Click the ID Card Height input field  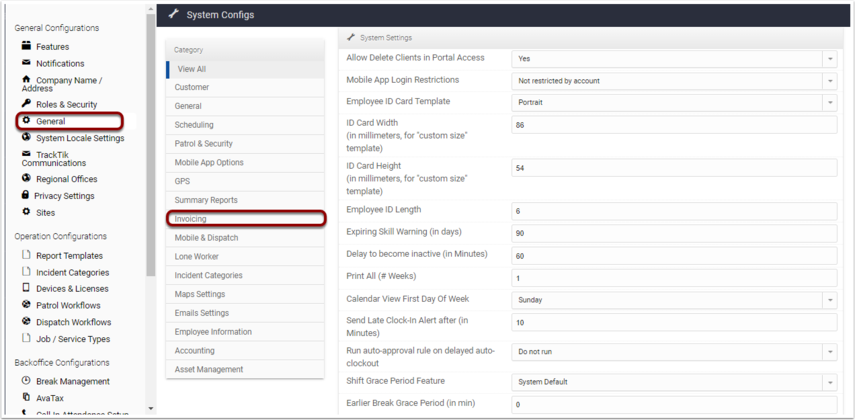coord(674,168)
